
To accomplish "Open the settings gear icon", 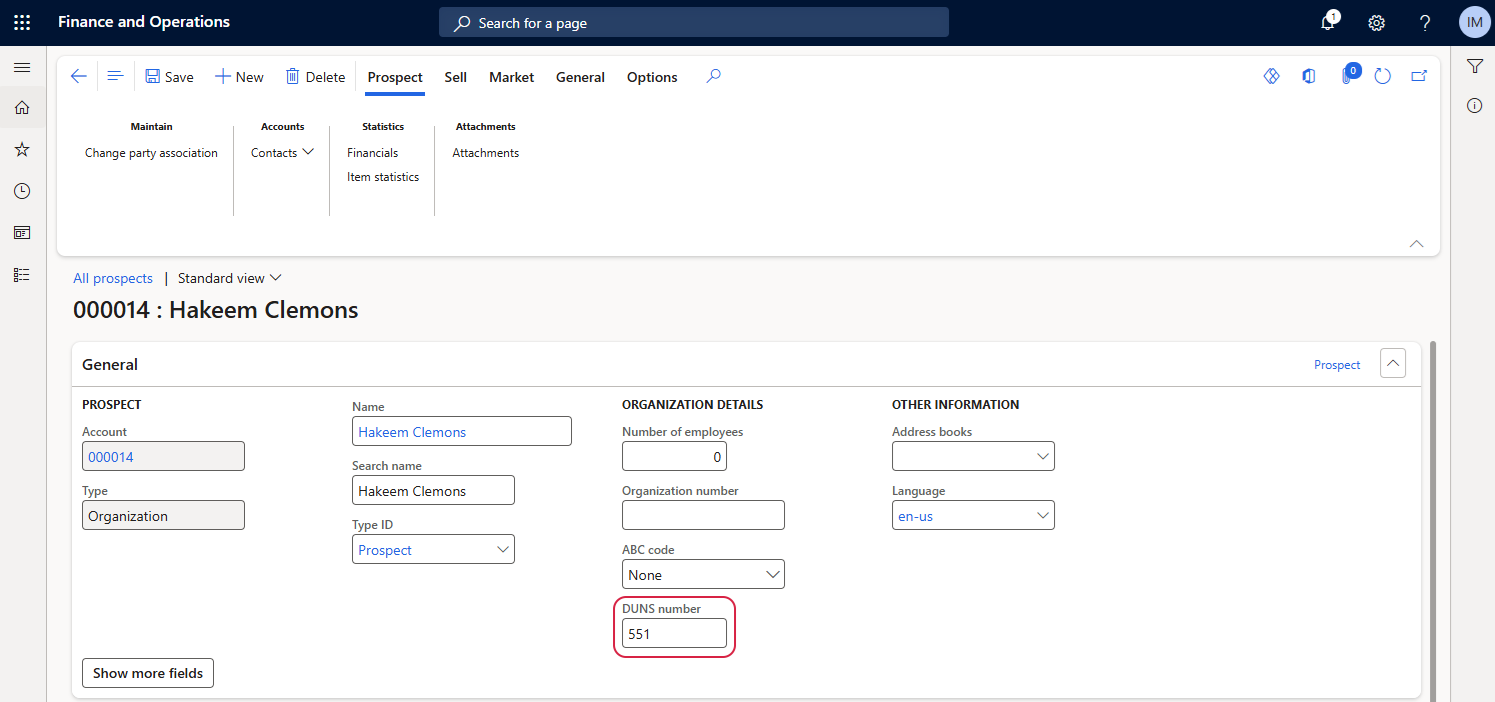I will coord(1376,22).
